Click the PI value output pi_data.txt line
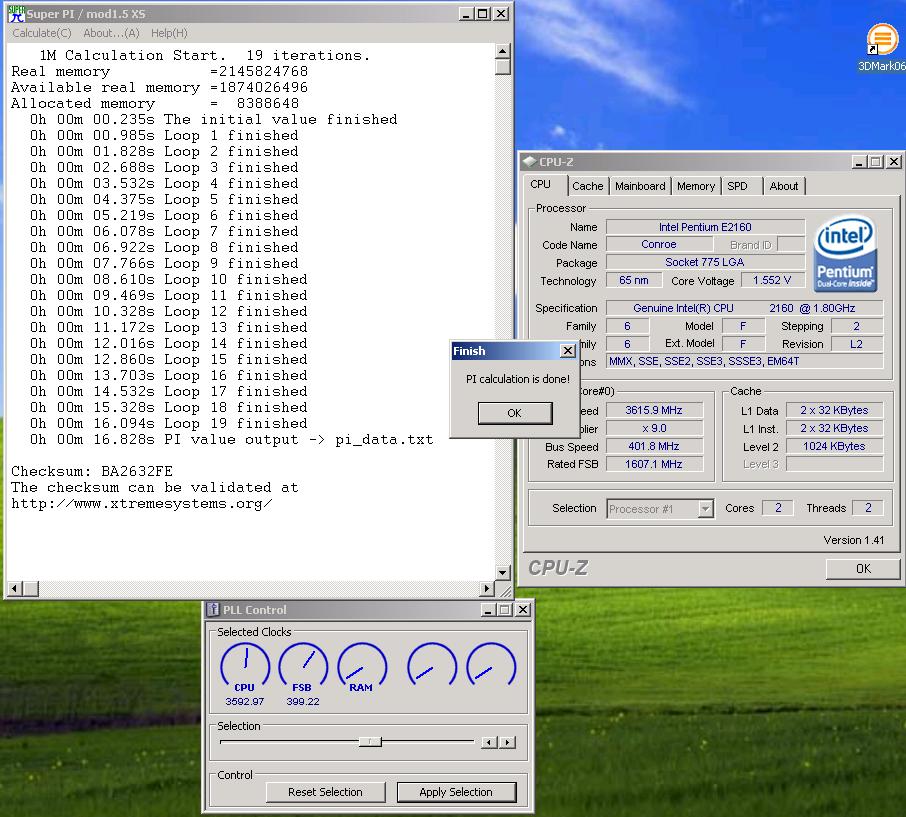Image resolution: width=906 pixels, height=817 pixels. [232, 439]
